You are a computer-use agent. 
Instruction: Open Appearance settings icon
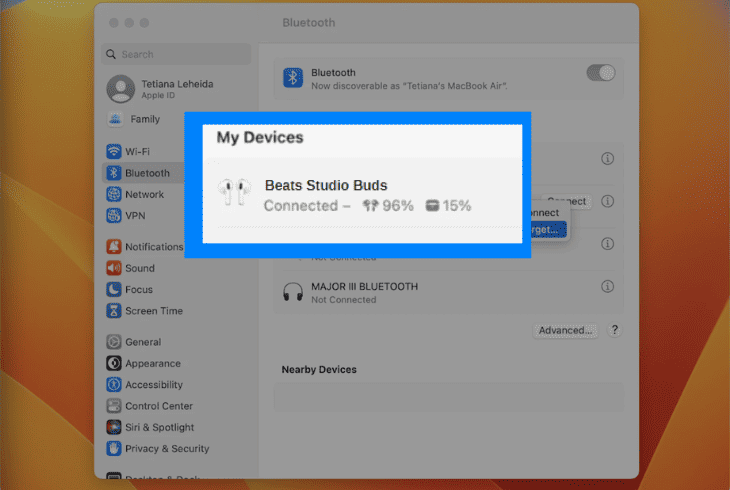pyautogui.click(x=114, y=363)
